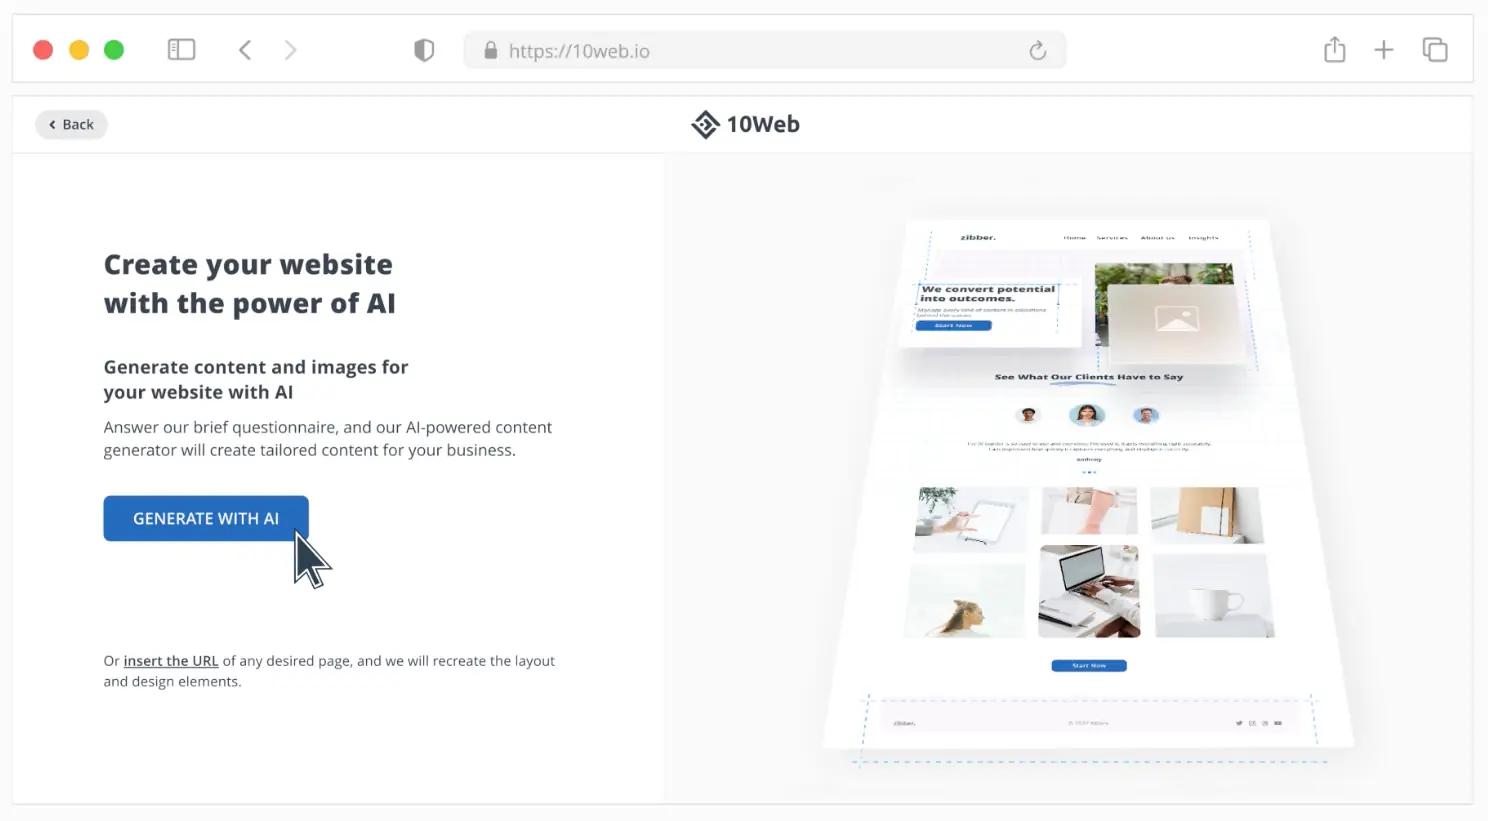The width and height of the screenshot is (1488, 821).
Task: Select Services in the zibber navigation
Action: [x=1112, y=237]
